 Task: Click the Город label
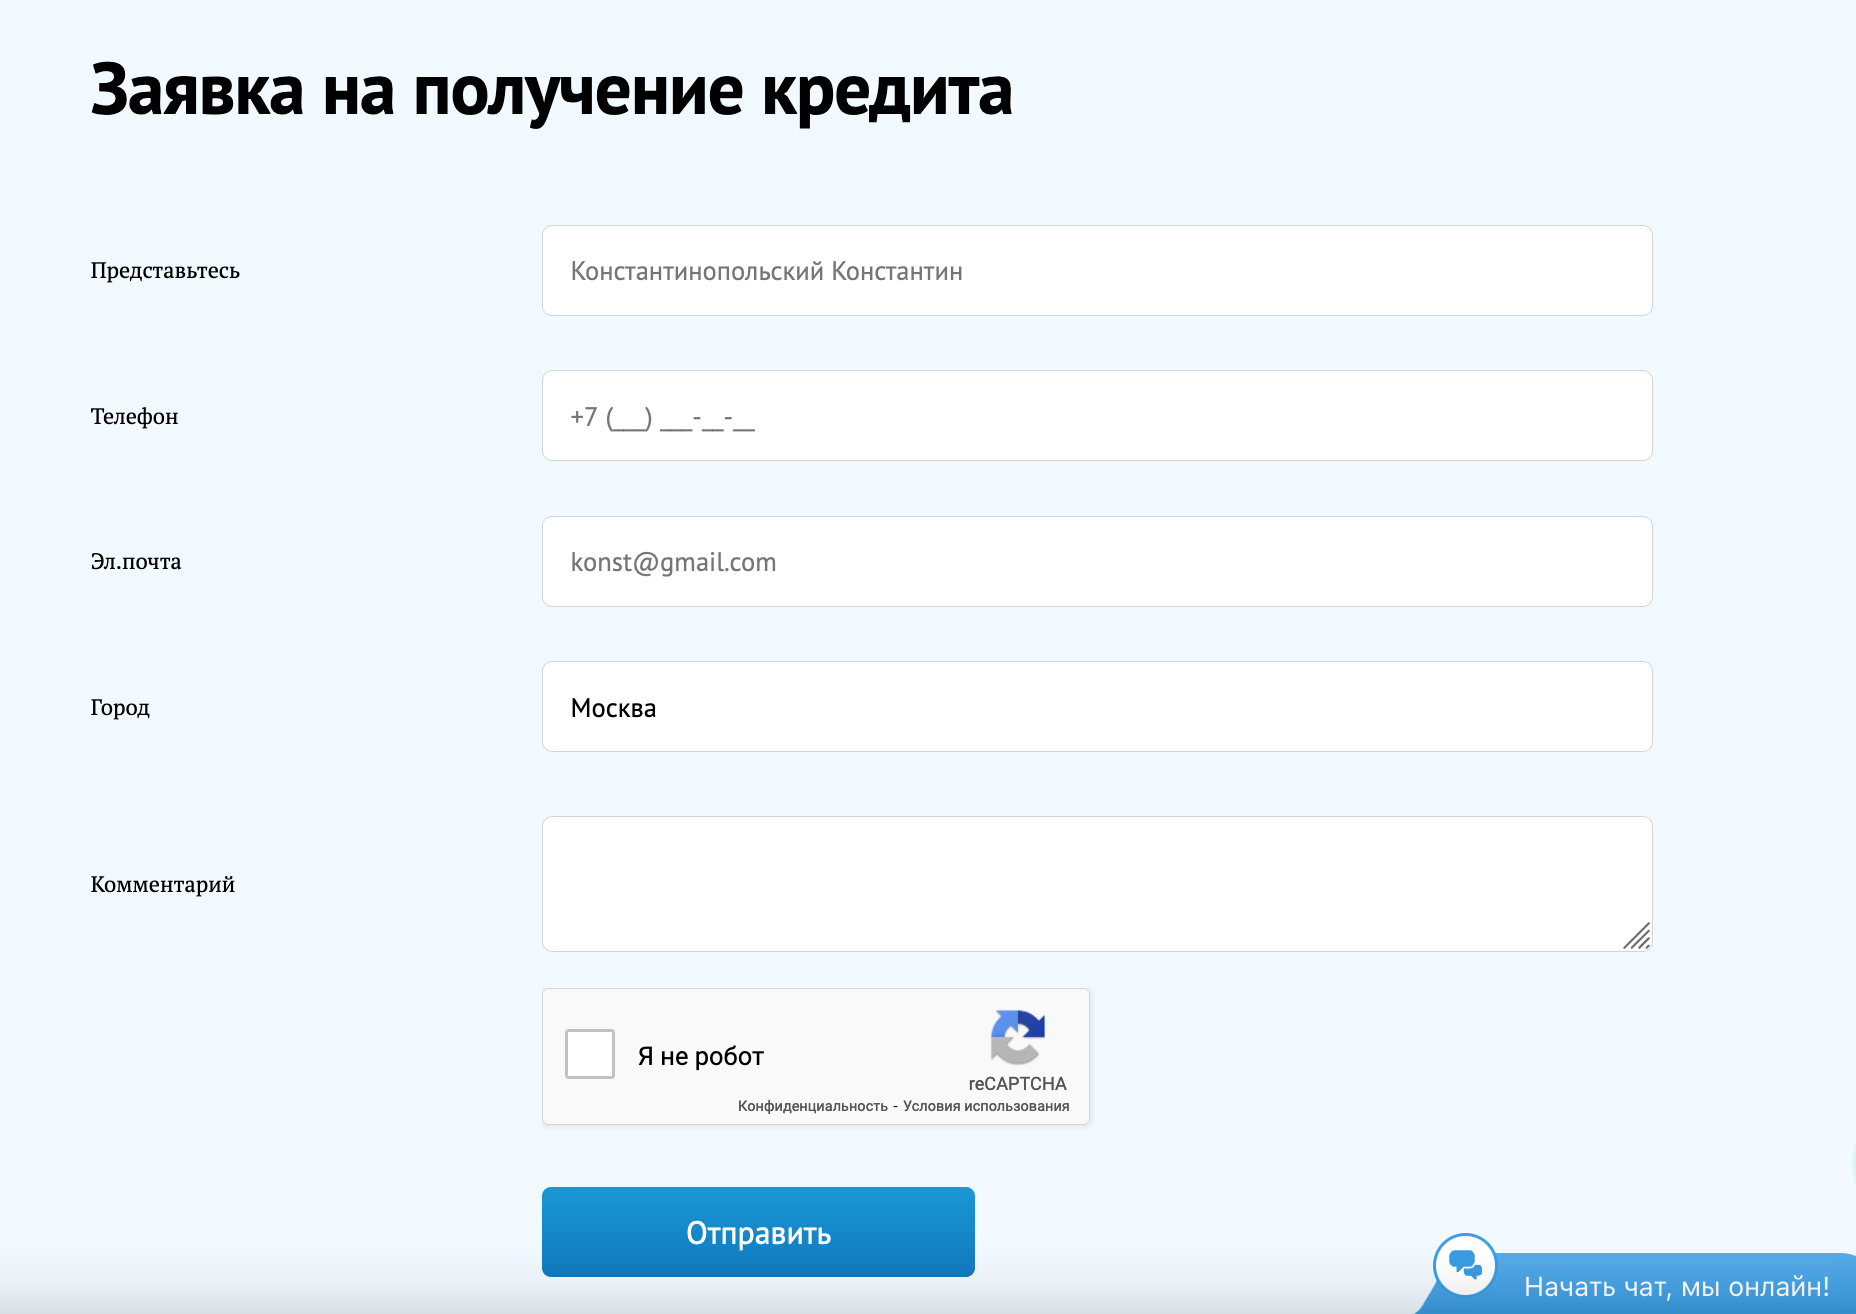120,708
